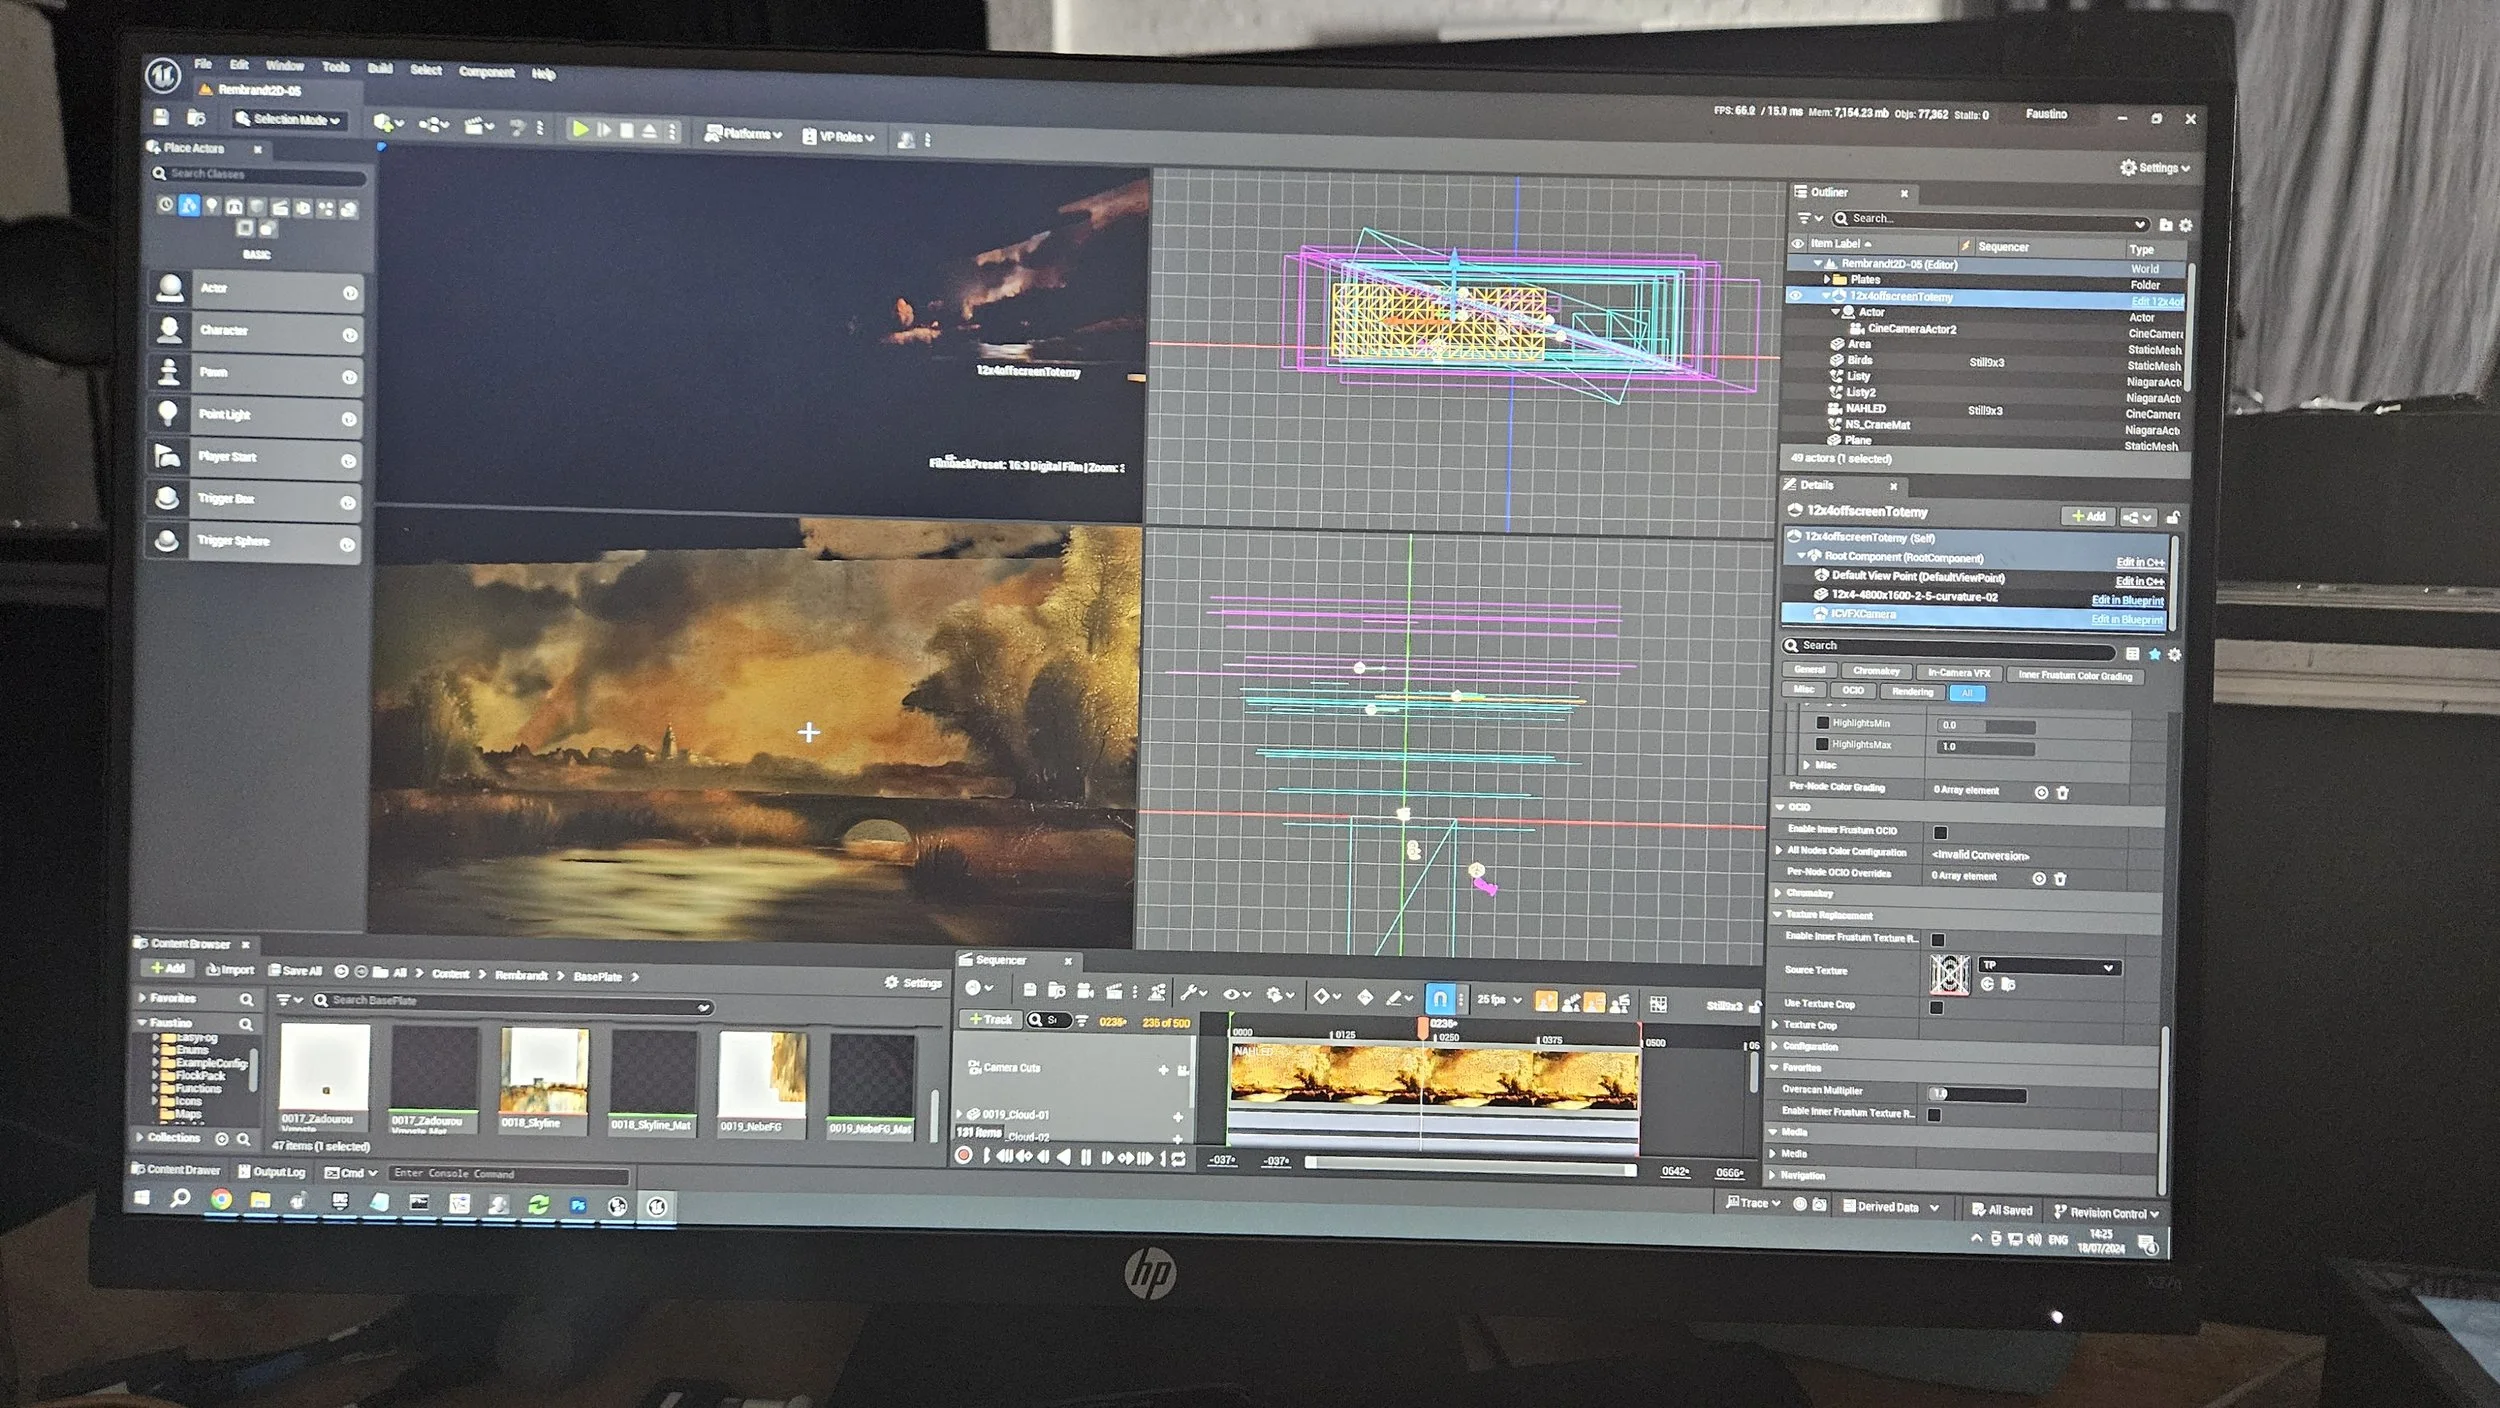Open the File menu
2500x1408 pixels.
203,64
